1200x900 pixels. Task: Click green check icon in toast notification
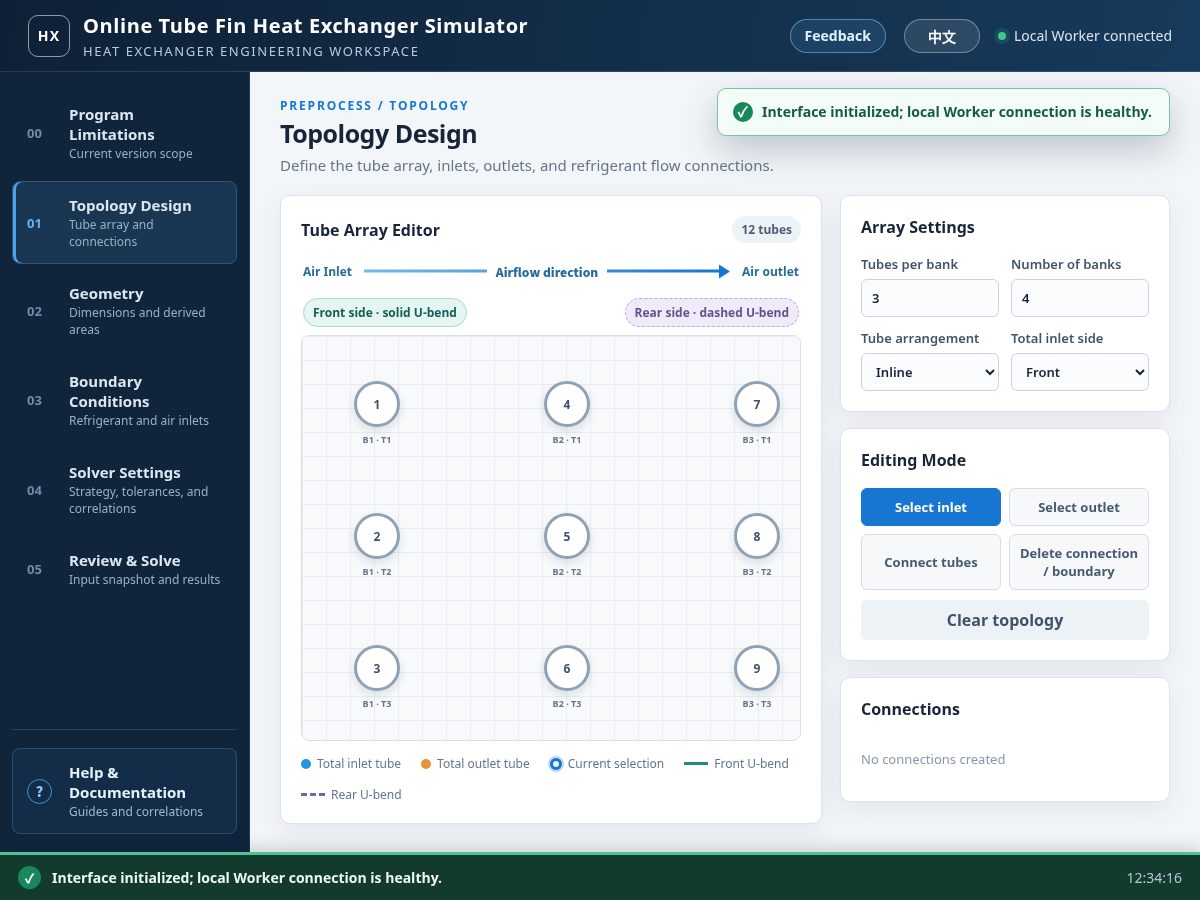pyautogui.click(x=742, y=112)
